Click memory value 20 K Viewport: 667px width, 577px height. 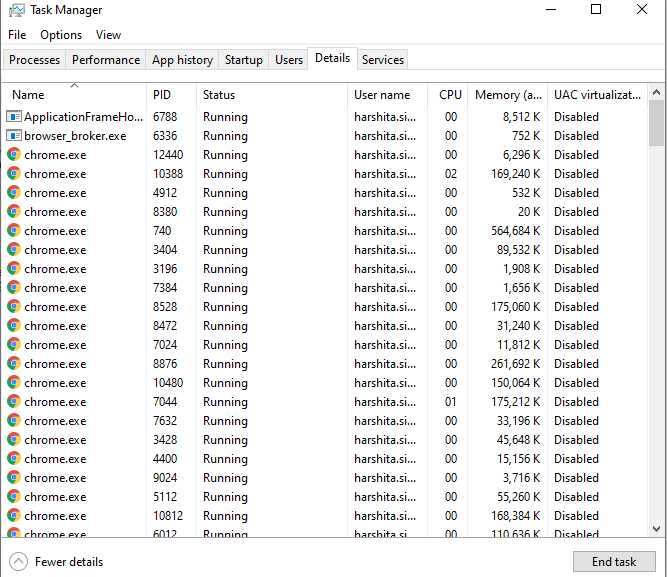point(529,211)
